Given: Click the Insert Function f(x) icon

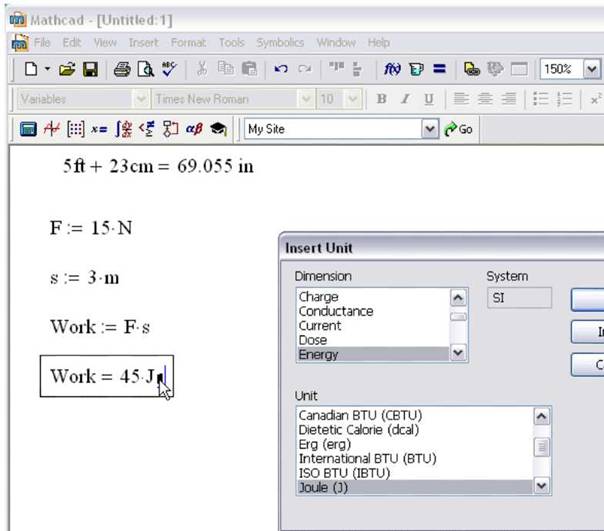Looking at the screenshot, I should tap(391, 69).
